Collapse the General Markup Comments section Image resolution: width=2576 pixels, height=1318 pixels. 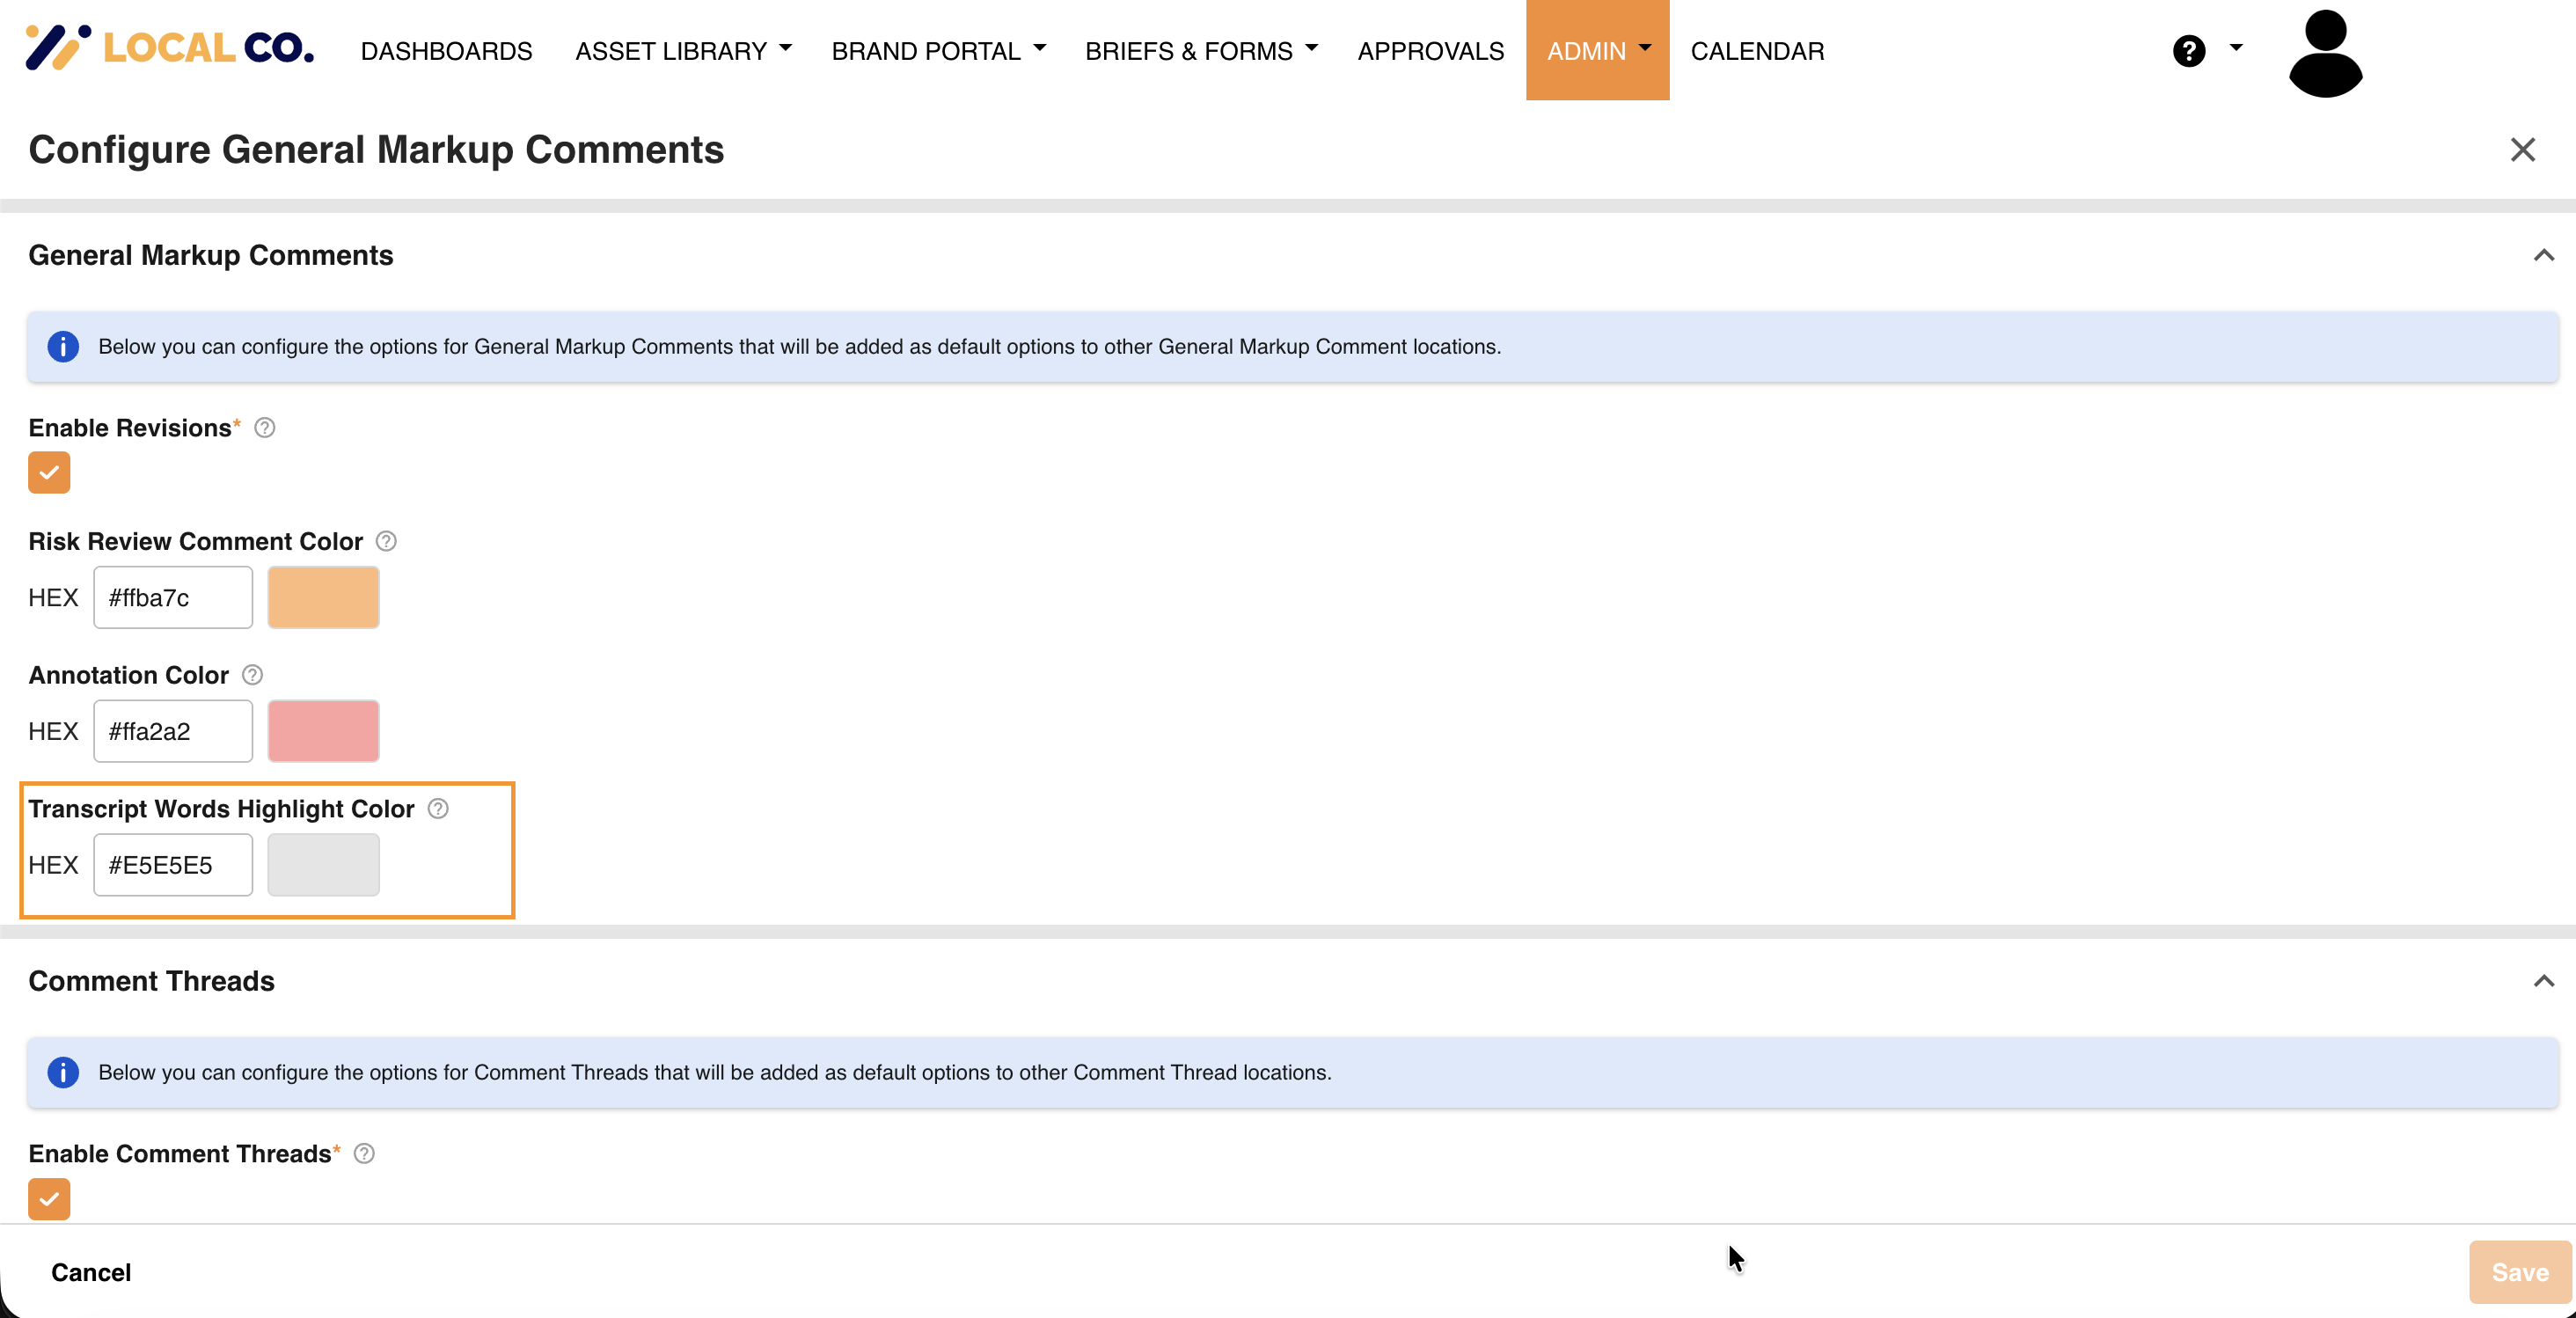[x=2543, y=256]
